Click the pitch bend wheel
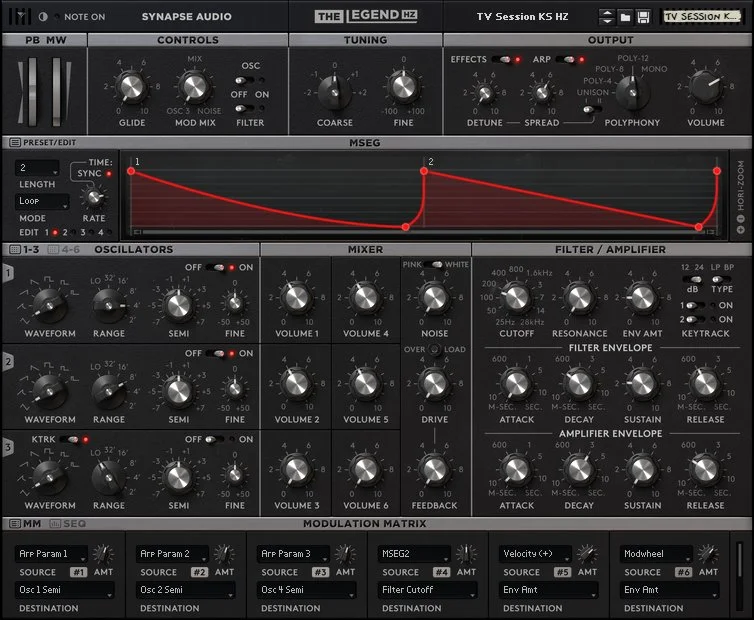The width and height of the screenshot is (754, 620). tap(32, 91)
